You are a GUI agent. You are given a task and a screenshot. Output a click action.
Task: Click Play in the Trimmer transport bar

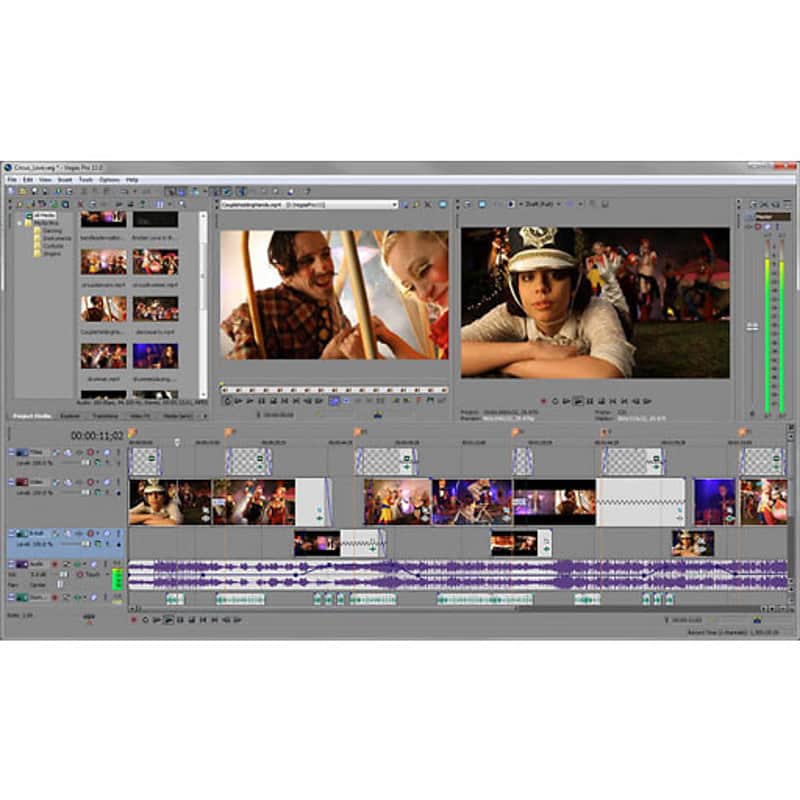(x=250, y=401)
